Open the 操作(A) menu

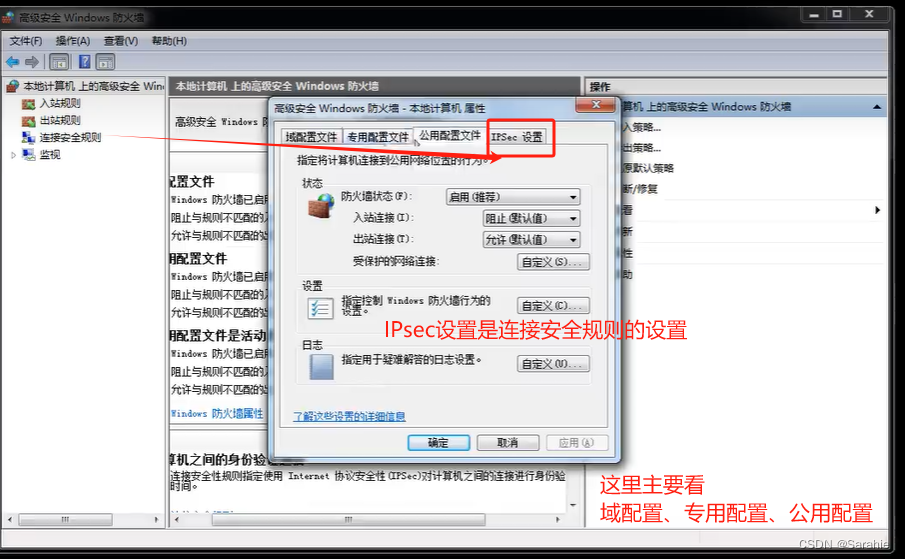tap(73, 41)
